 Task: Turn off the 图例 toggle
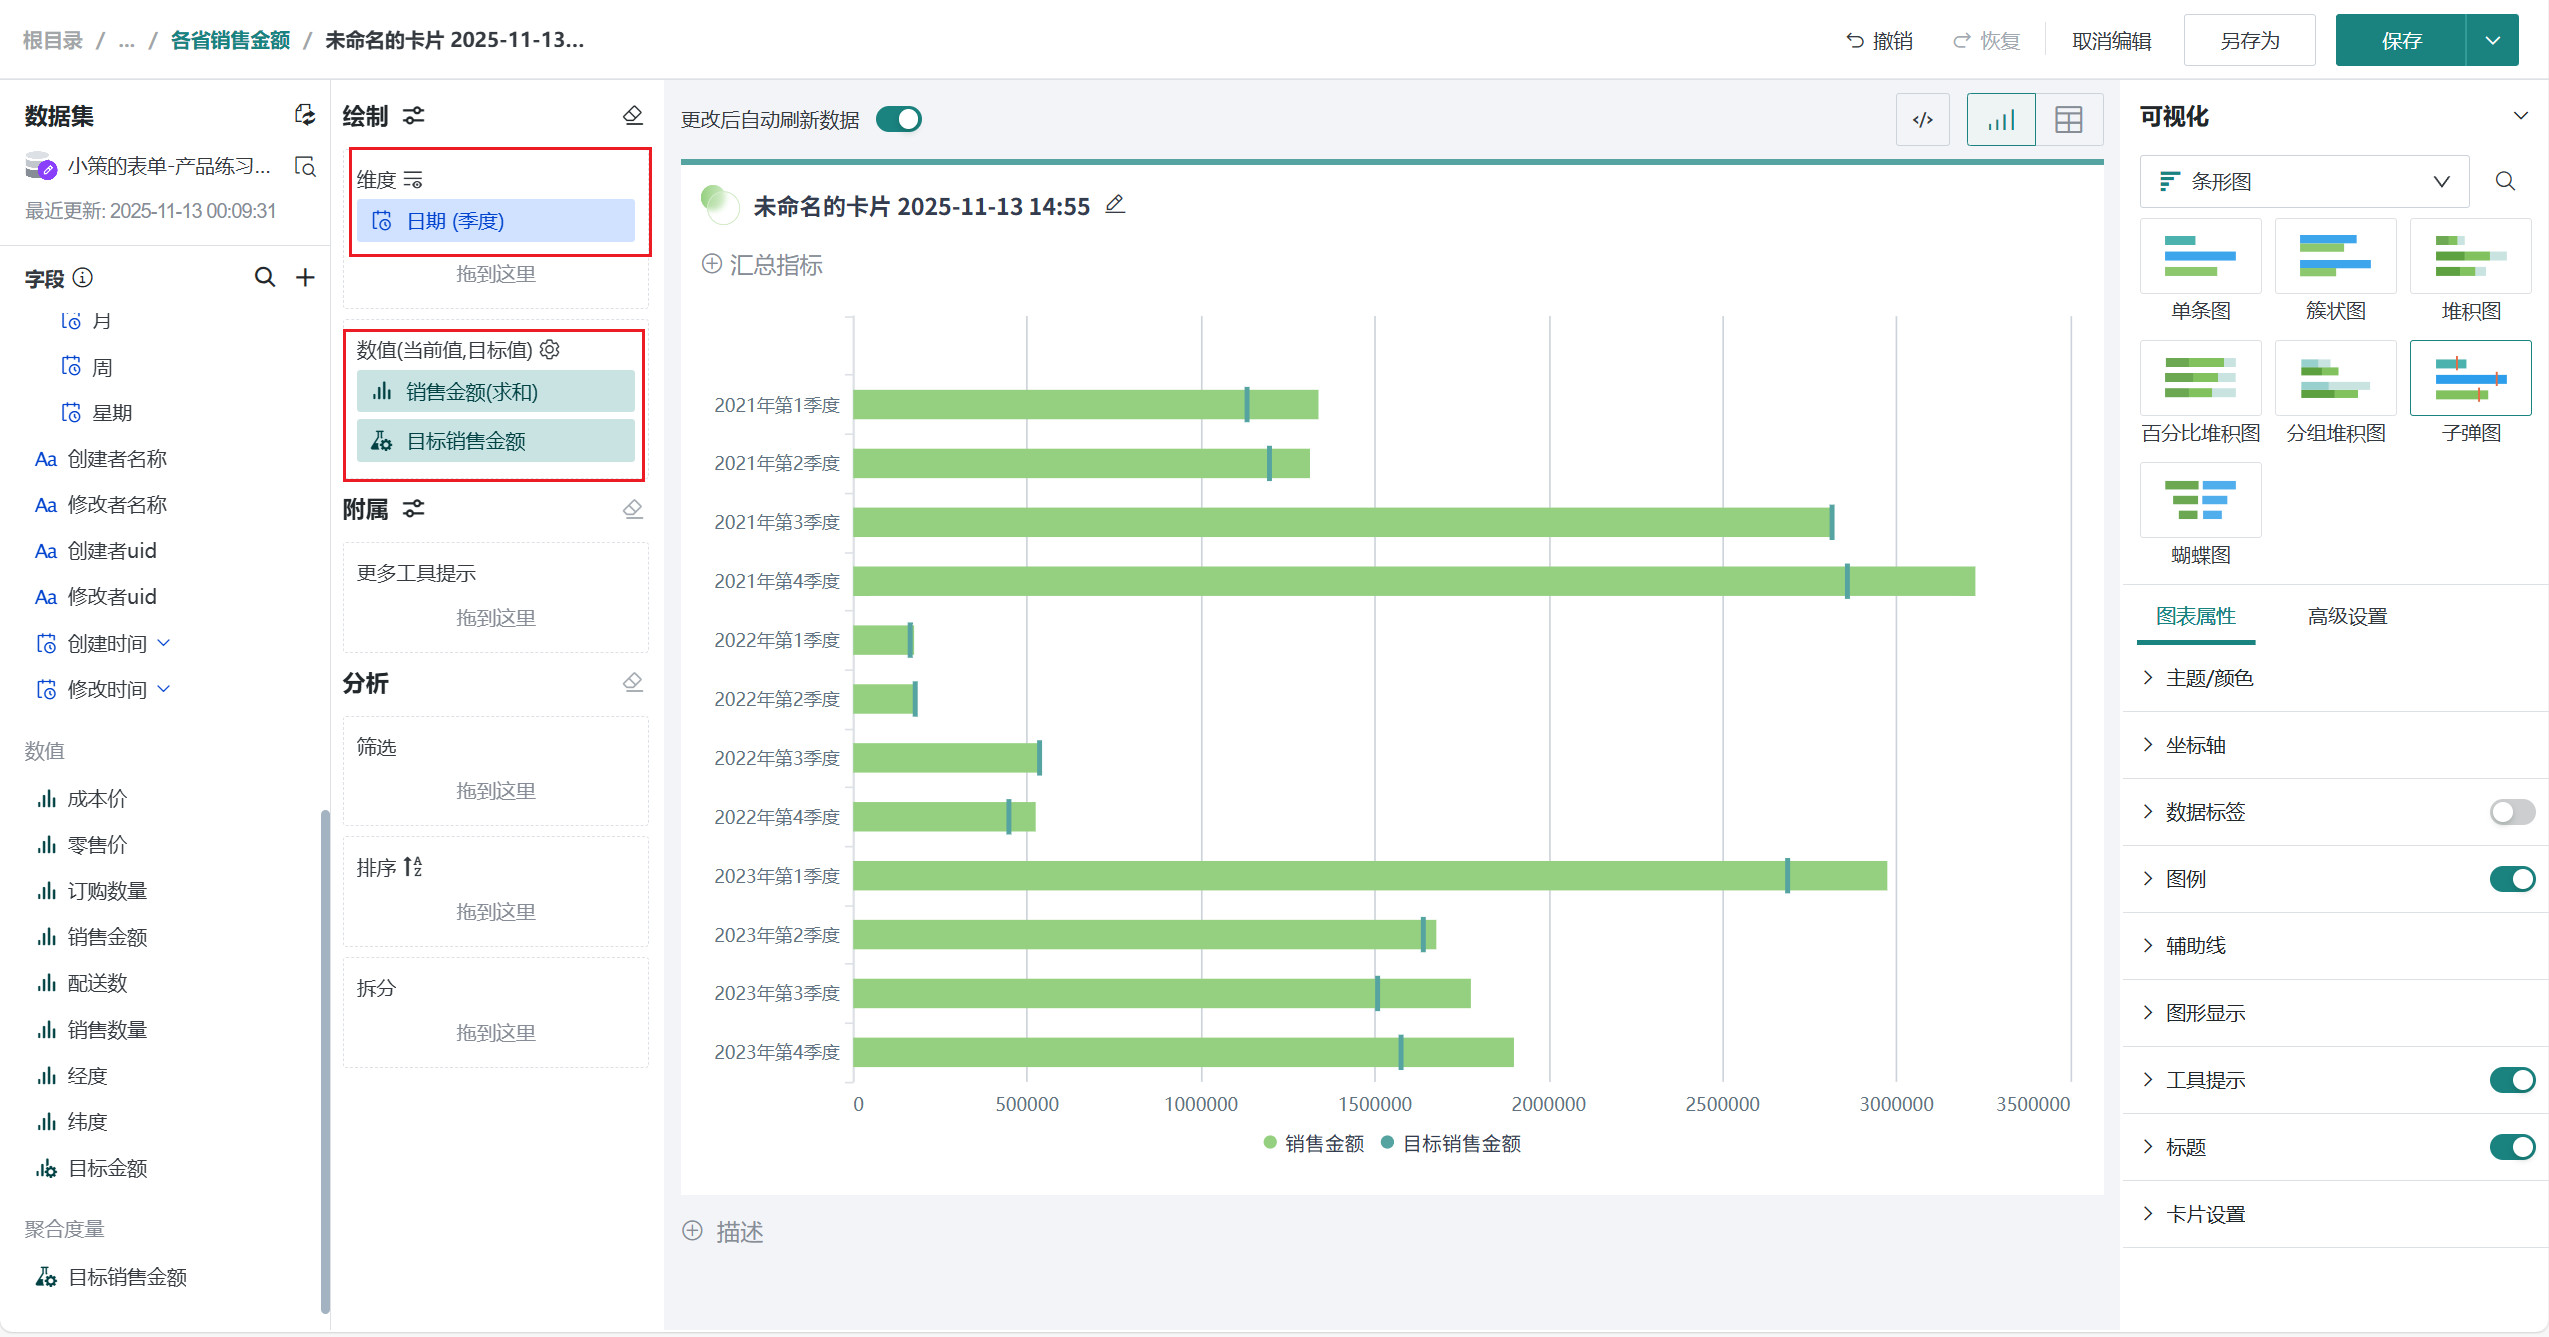pos(2511,879)
